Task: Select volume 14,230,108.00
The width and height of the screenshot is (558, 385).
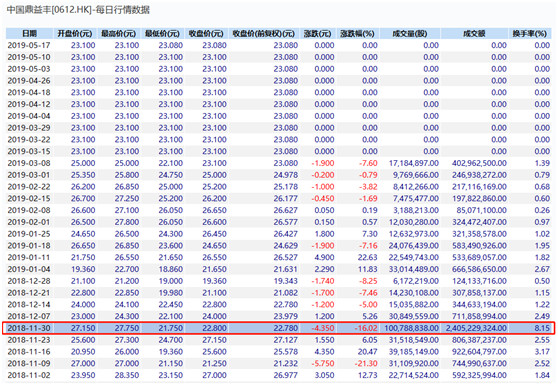Action: click(414, 293)
